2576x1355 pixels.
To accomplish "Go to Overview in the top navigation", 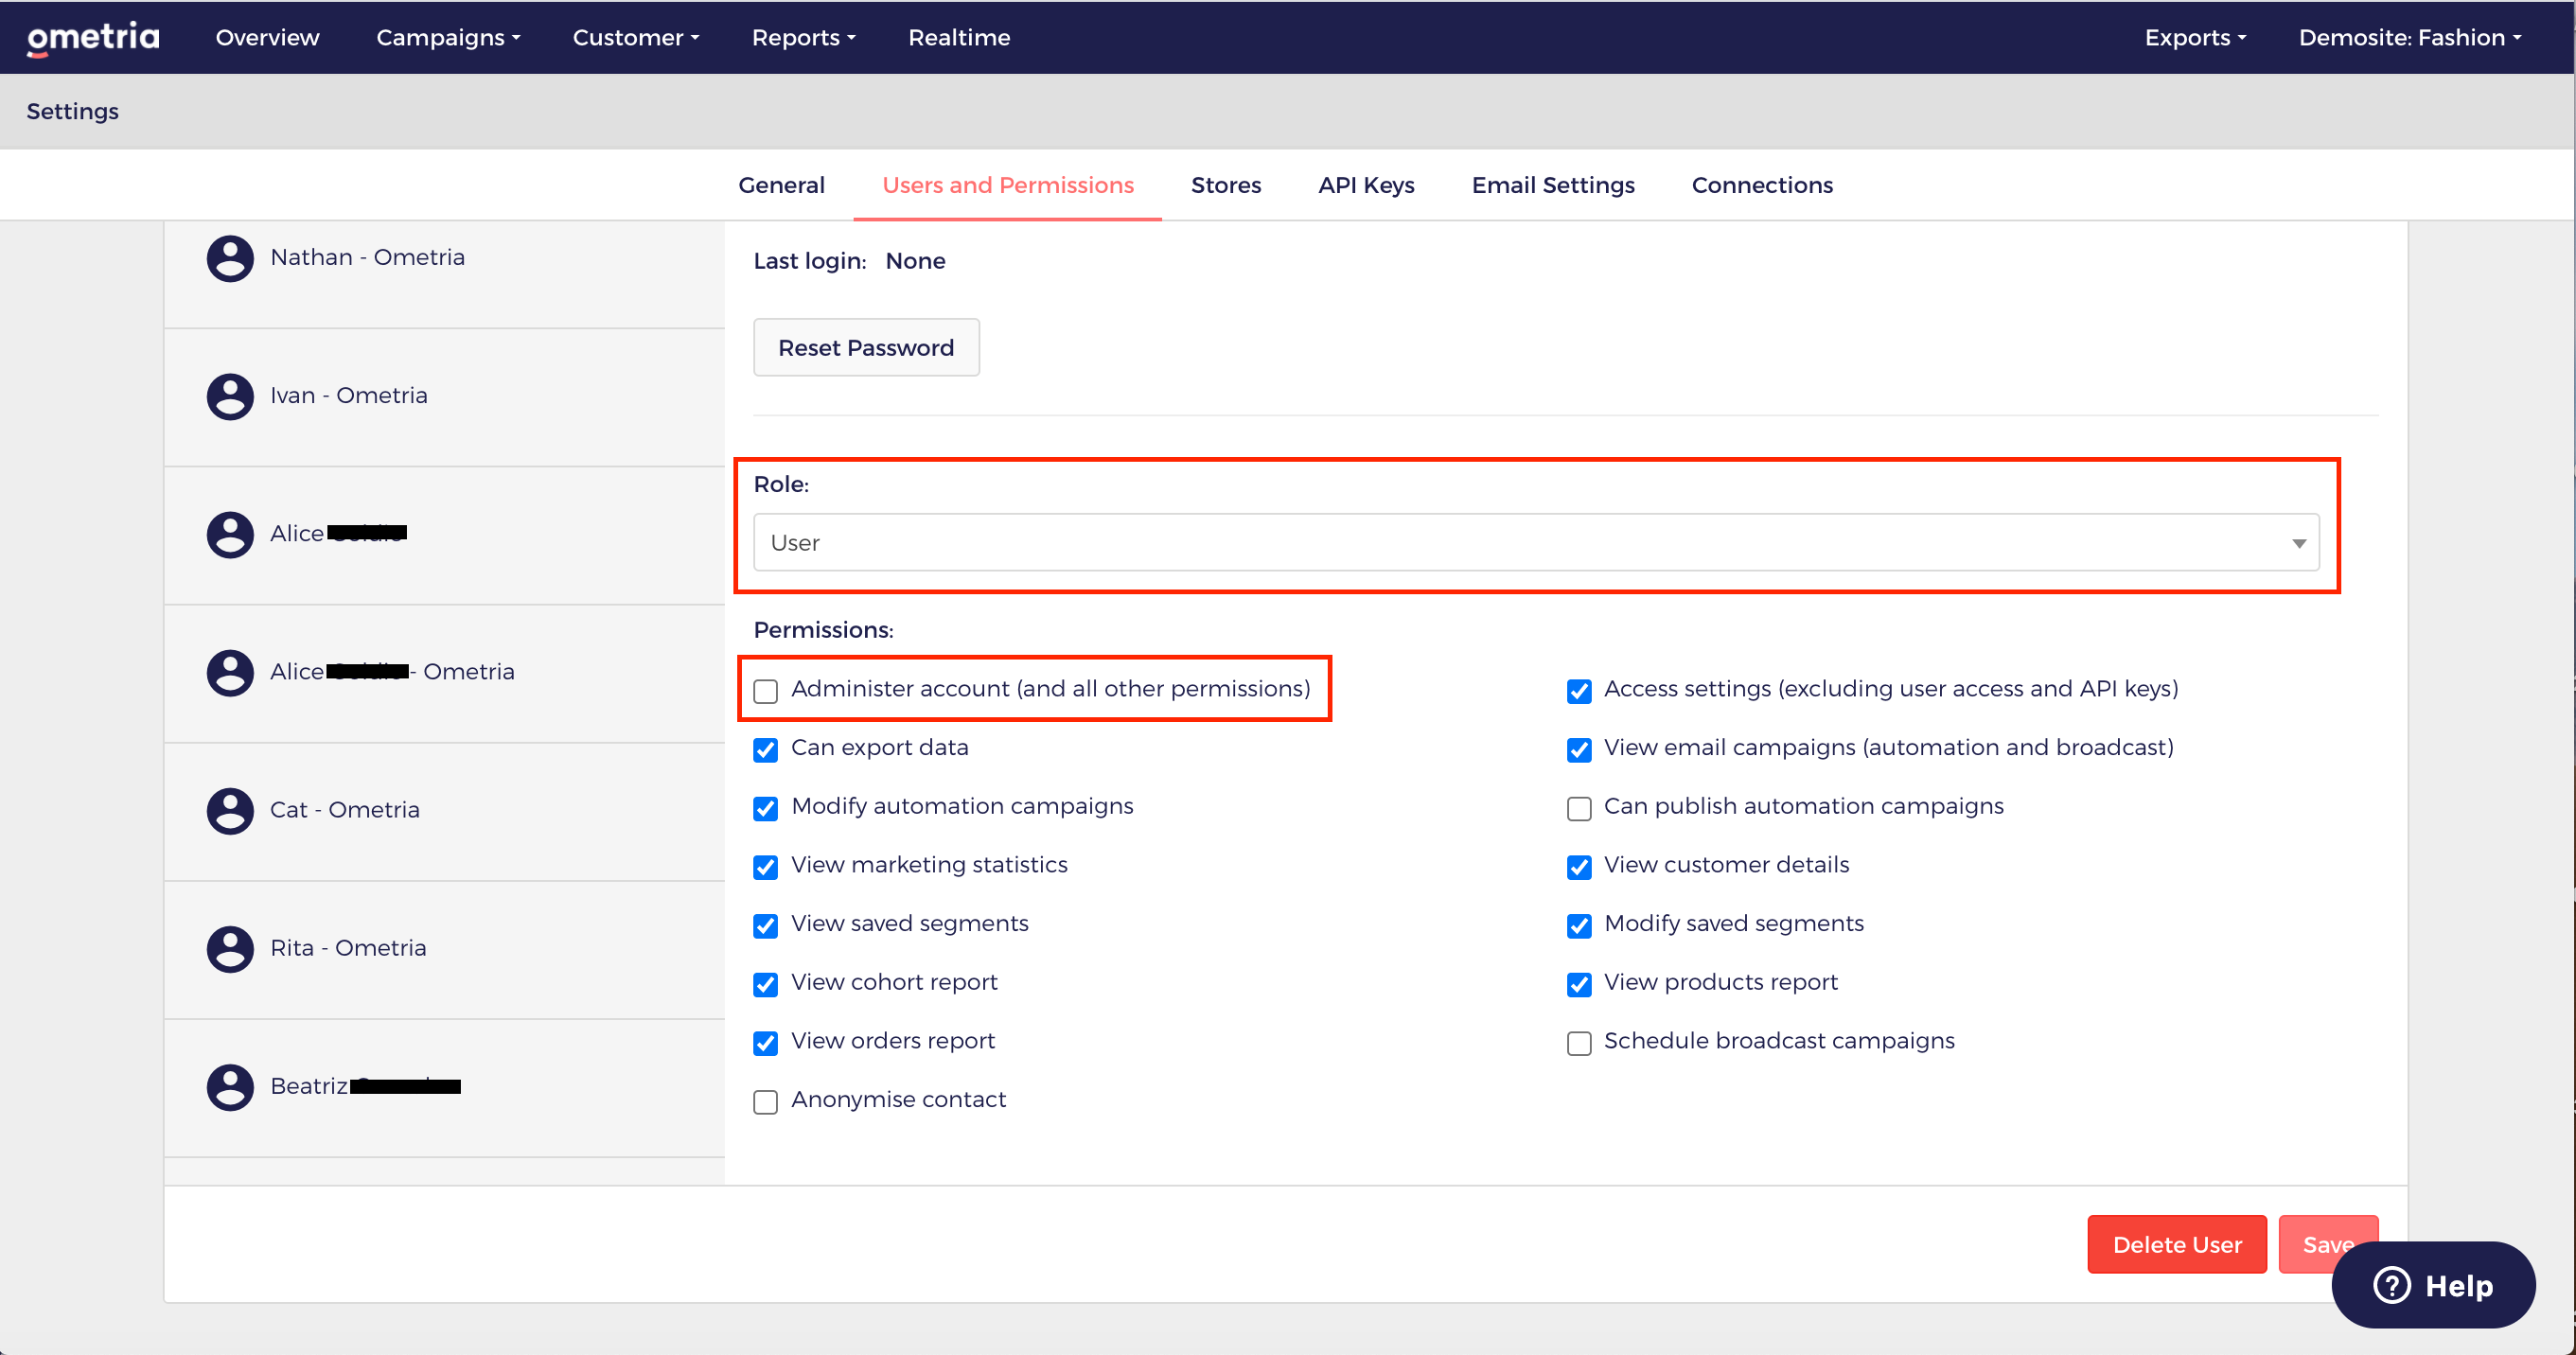I will click(x=267, y=37).
